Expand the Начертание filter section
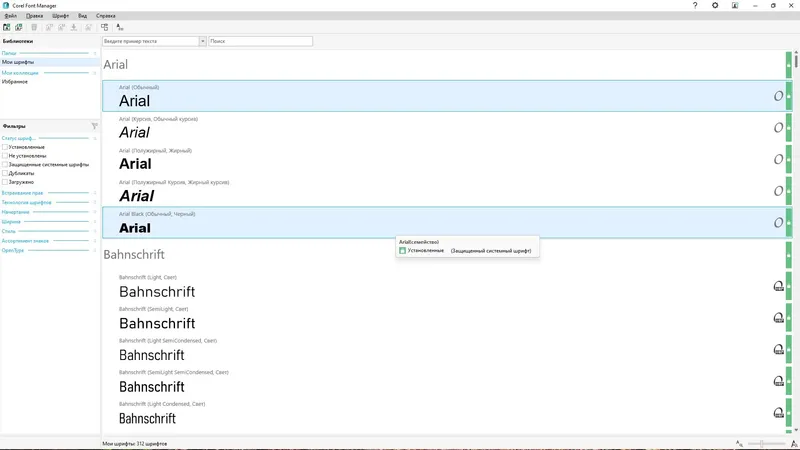 [95, 212]
